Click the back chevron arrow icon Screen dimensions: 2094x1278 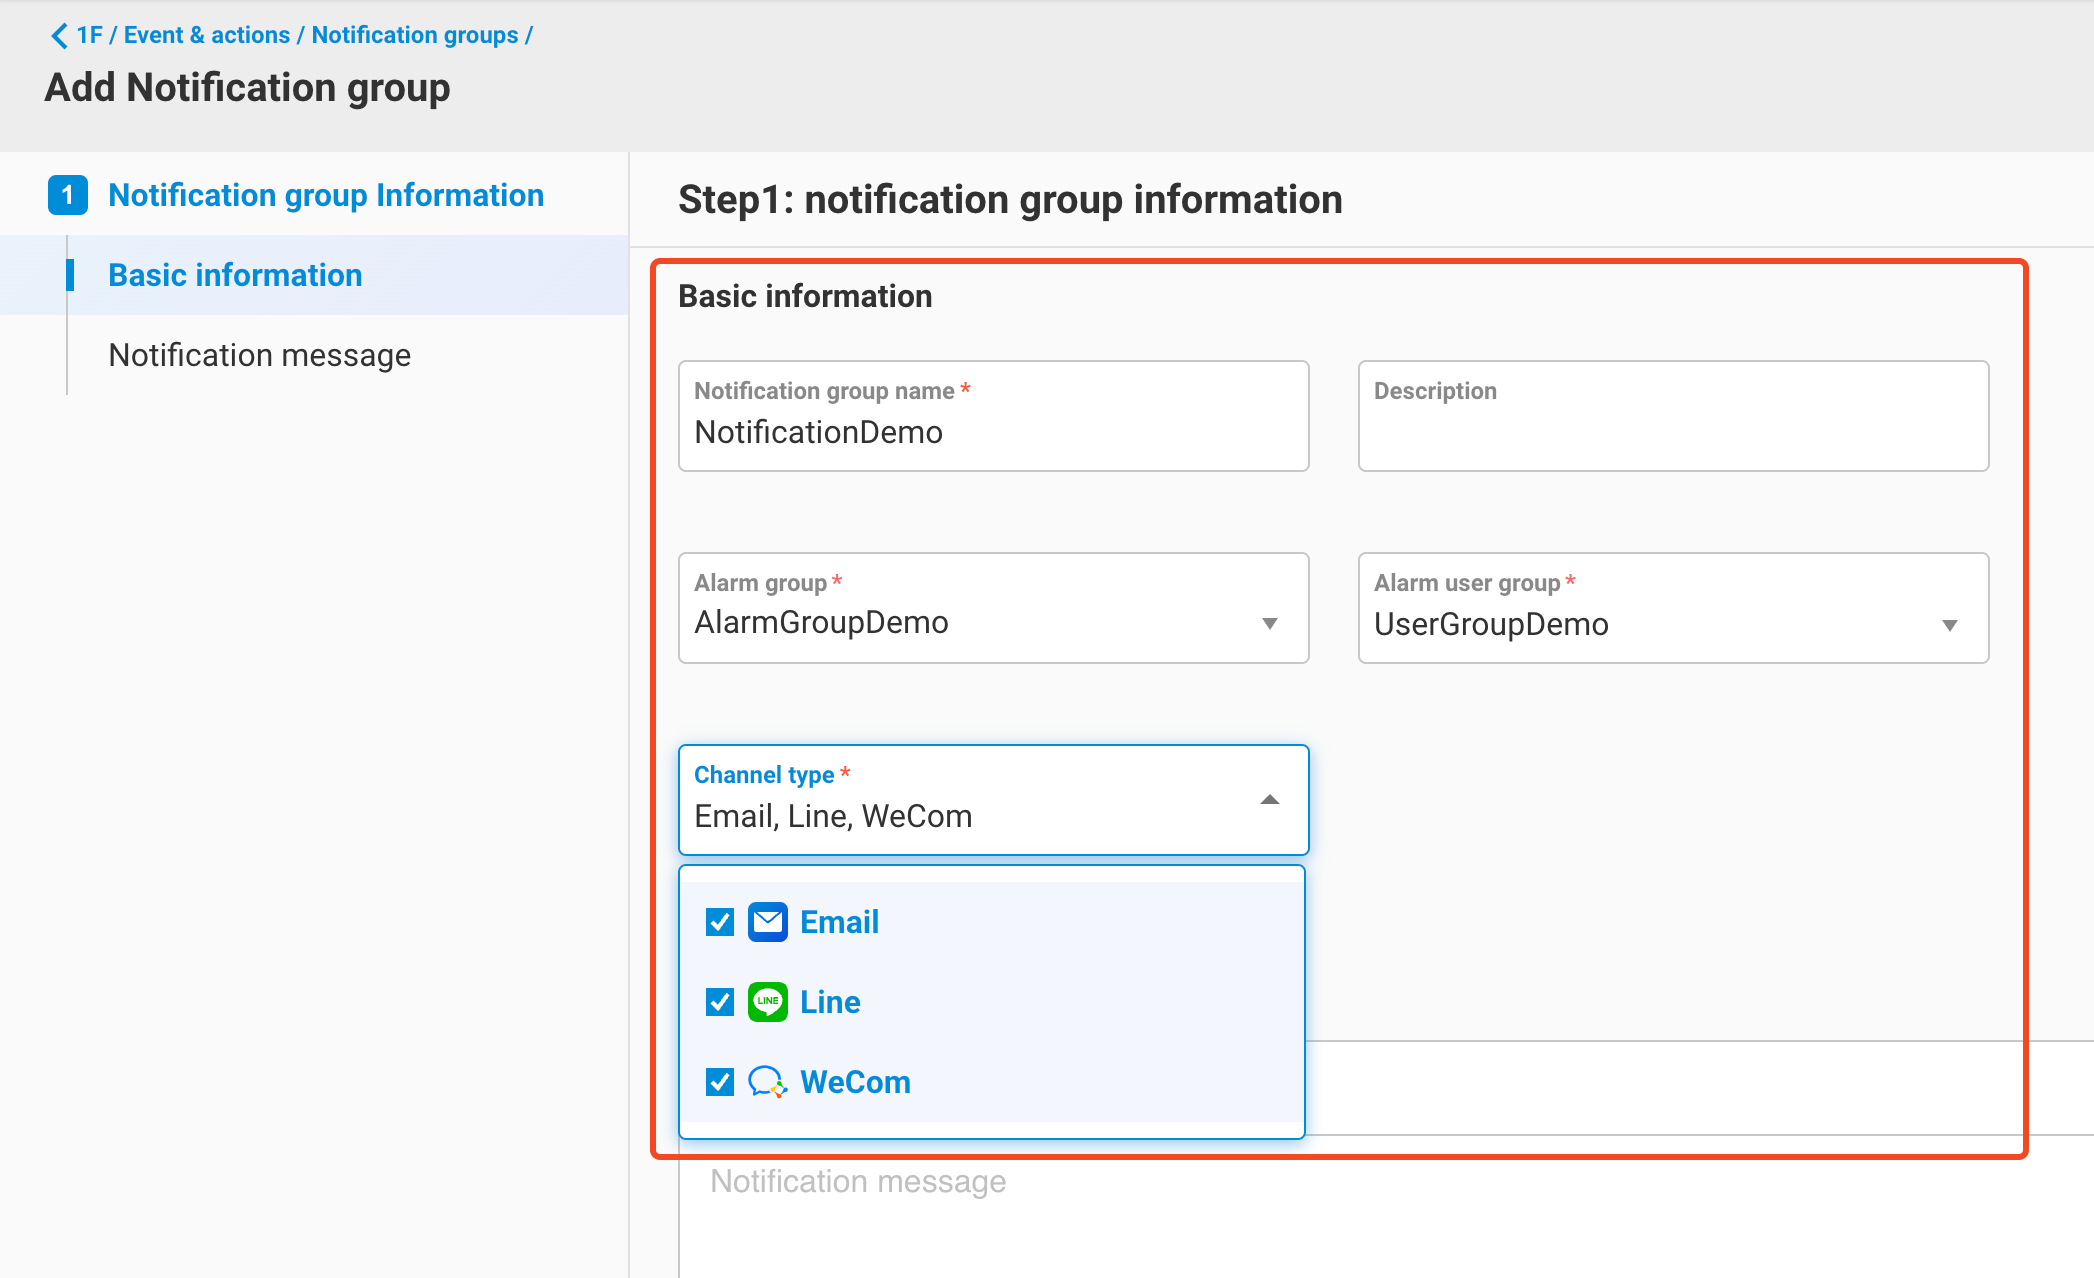click(x=59, y=36)
